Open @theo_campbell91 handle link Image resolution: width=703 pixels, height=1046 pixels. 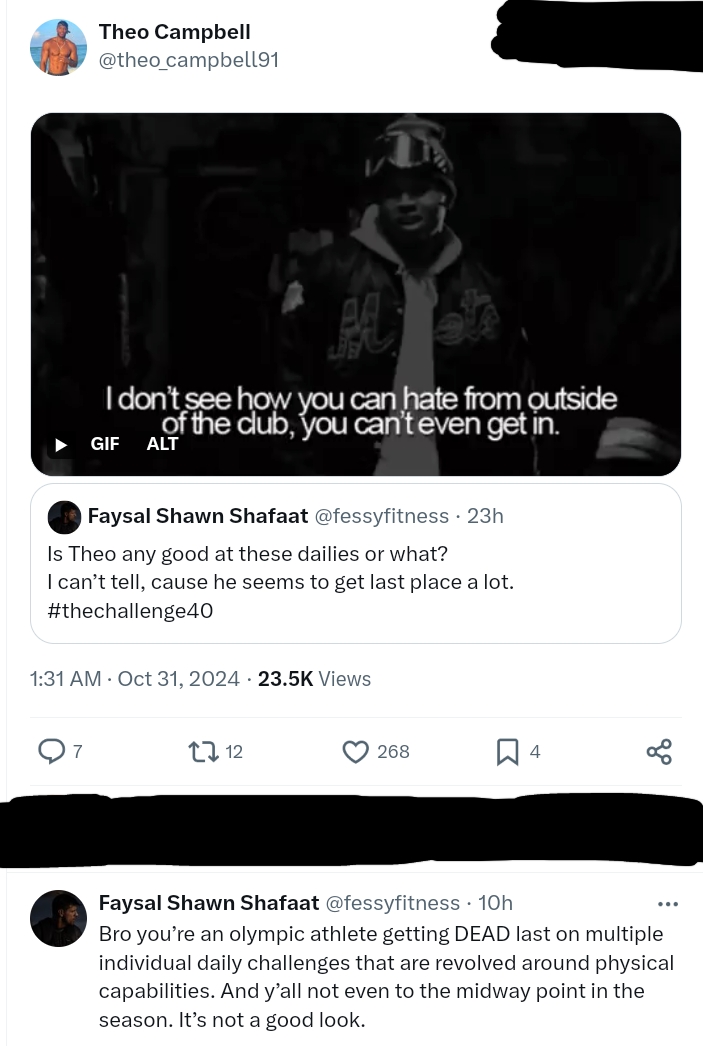pos(189,60)
